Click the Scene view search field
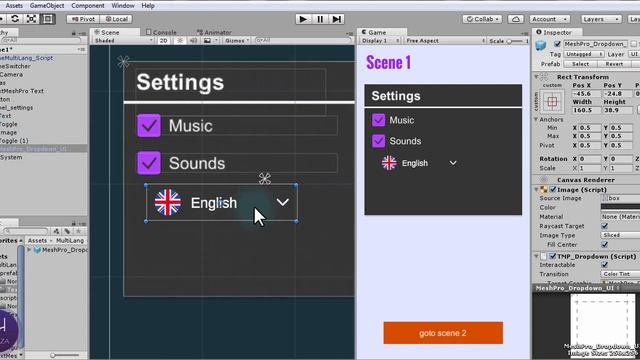Screen dimensions: 640x360 pyautogui.click(x=302, y=40)
